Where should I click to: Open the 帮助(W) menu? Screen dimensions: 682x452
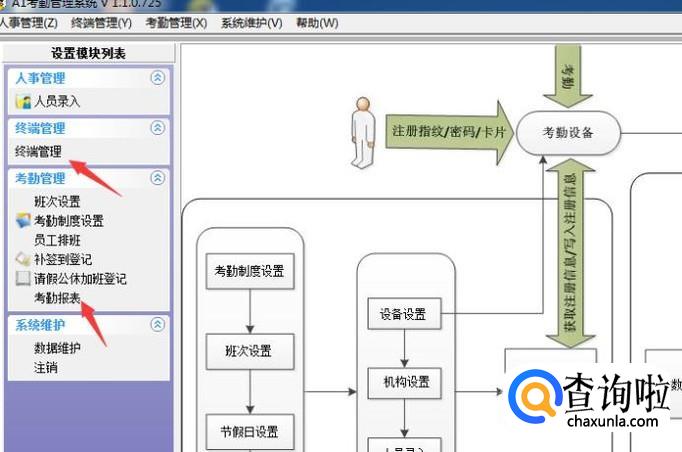click(x=317, y=23)
